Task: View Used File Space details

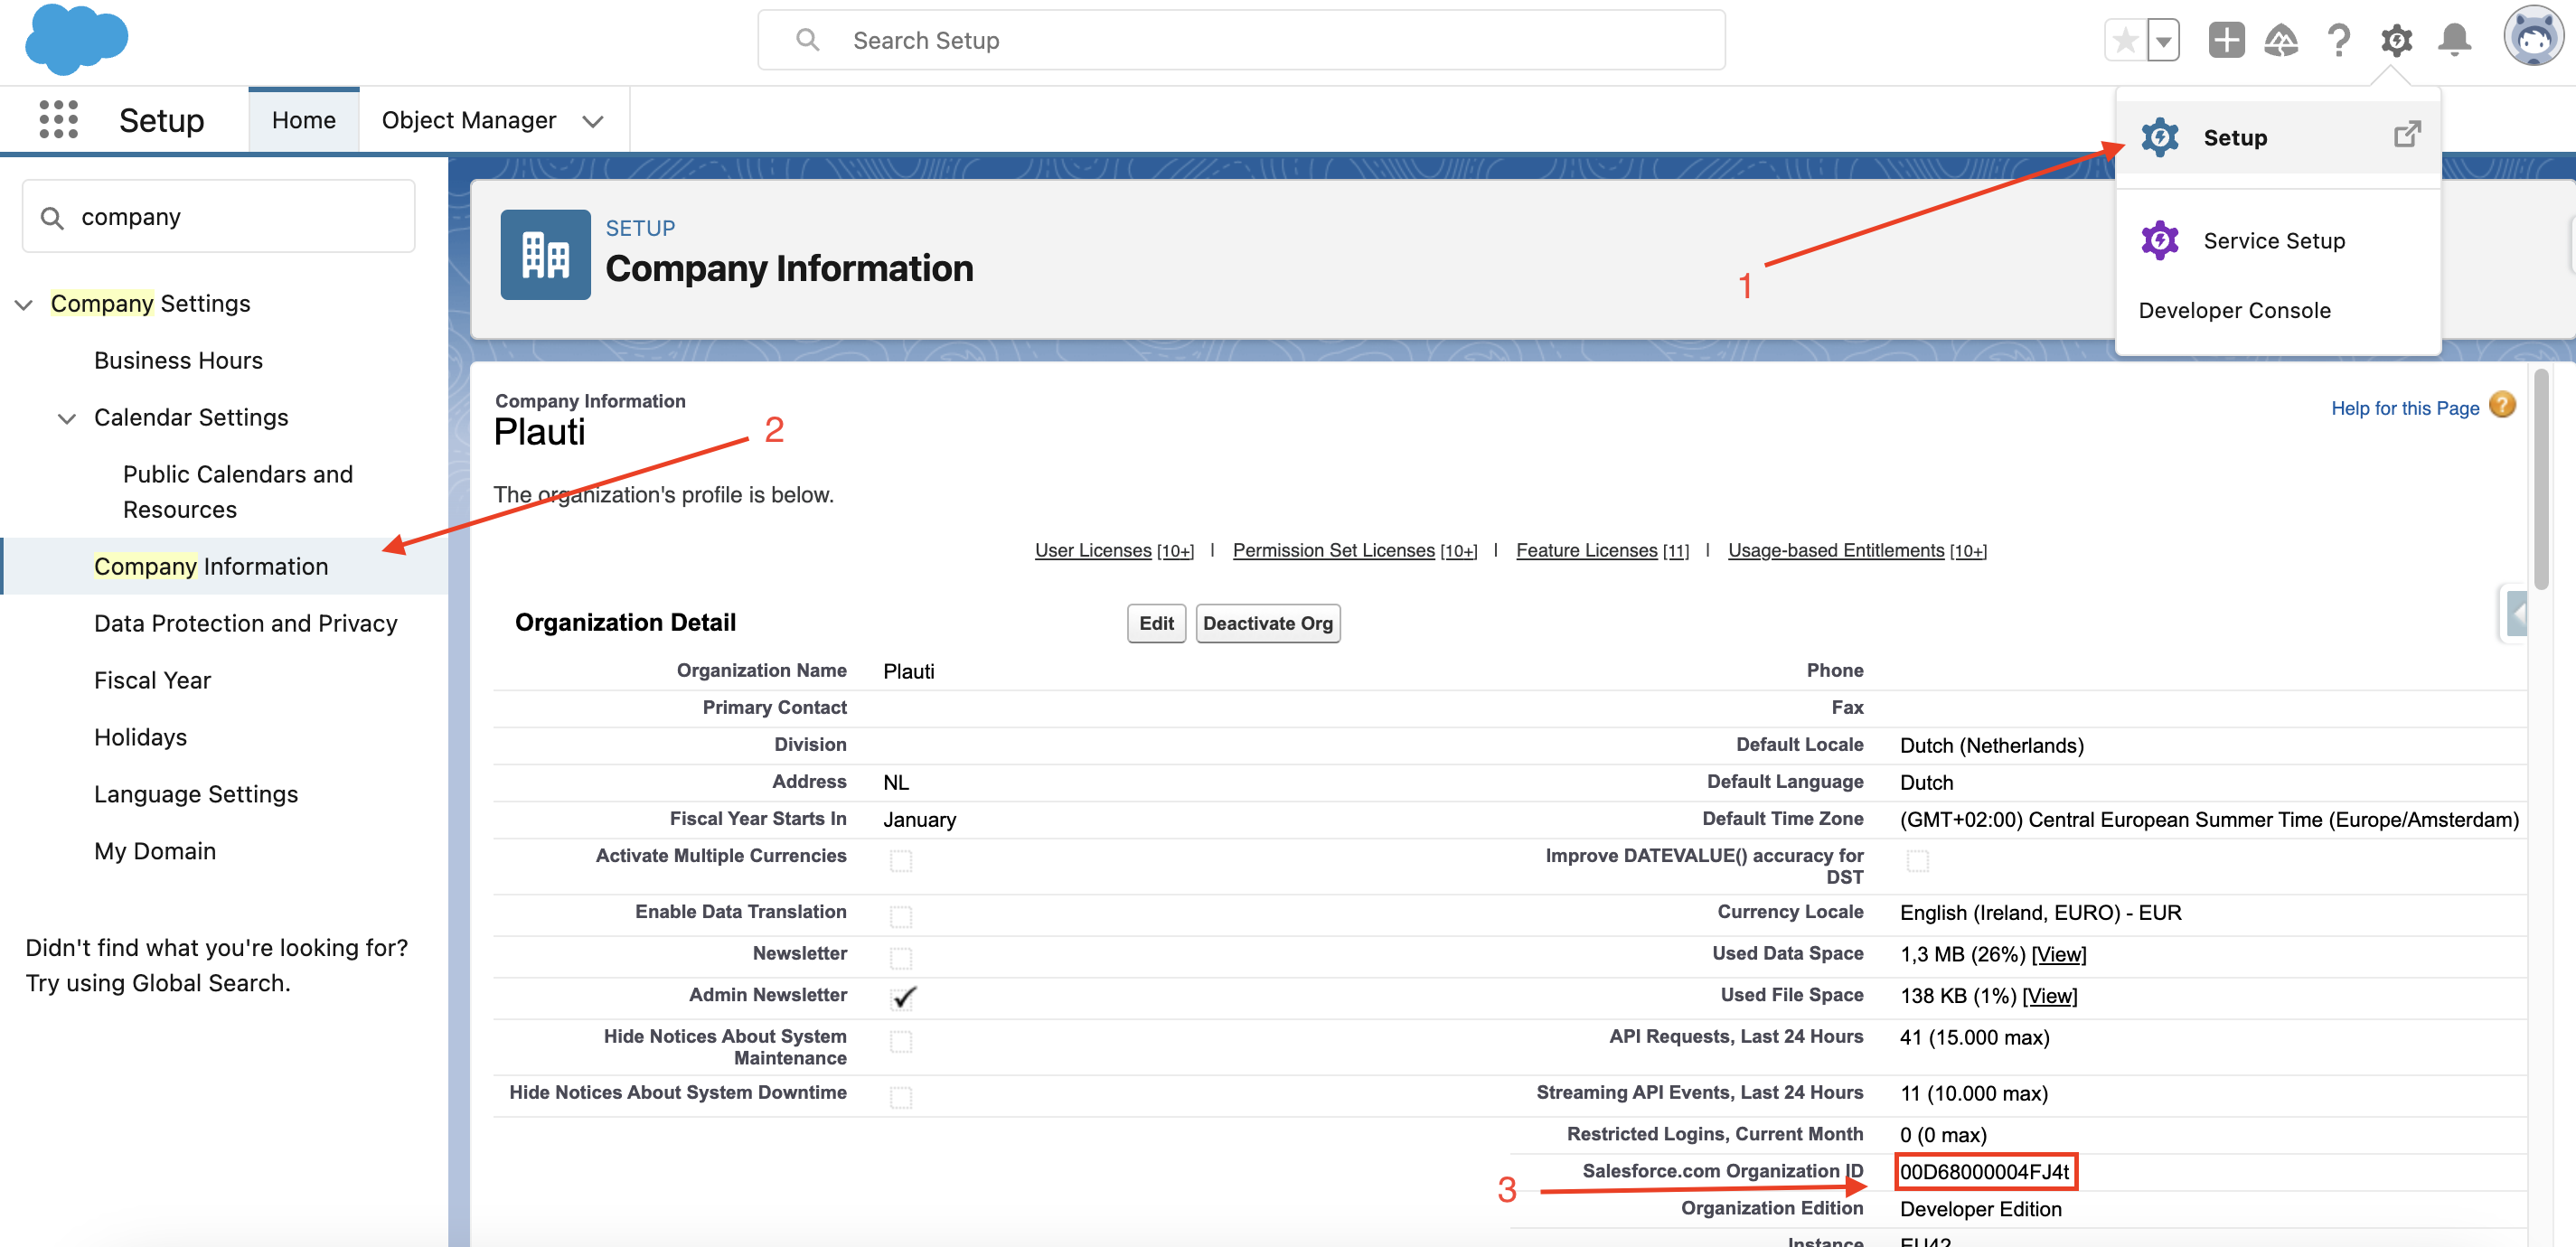Action: coord(2049,996)
